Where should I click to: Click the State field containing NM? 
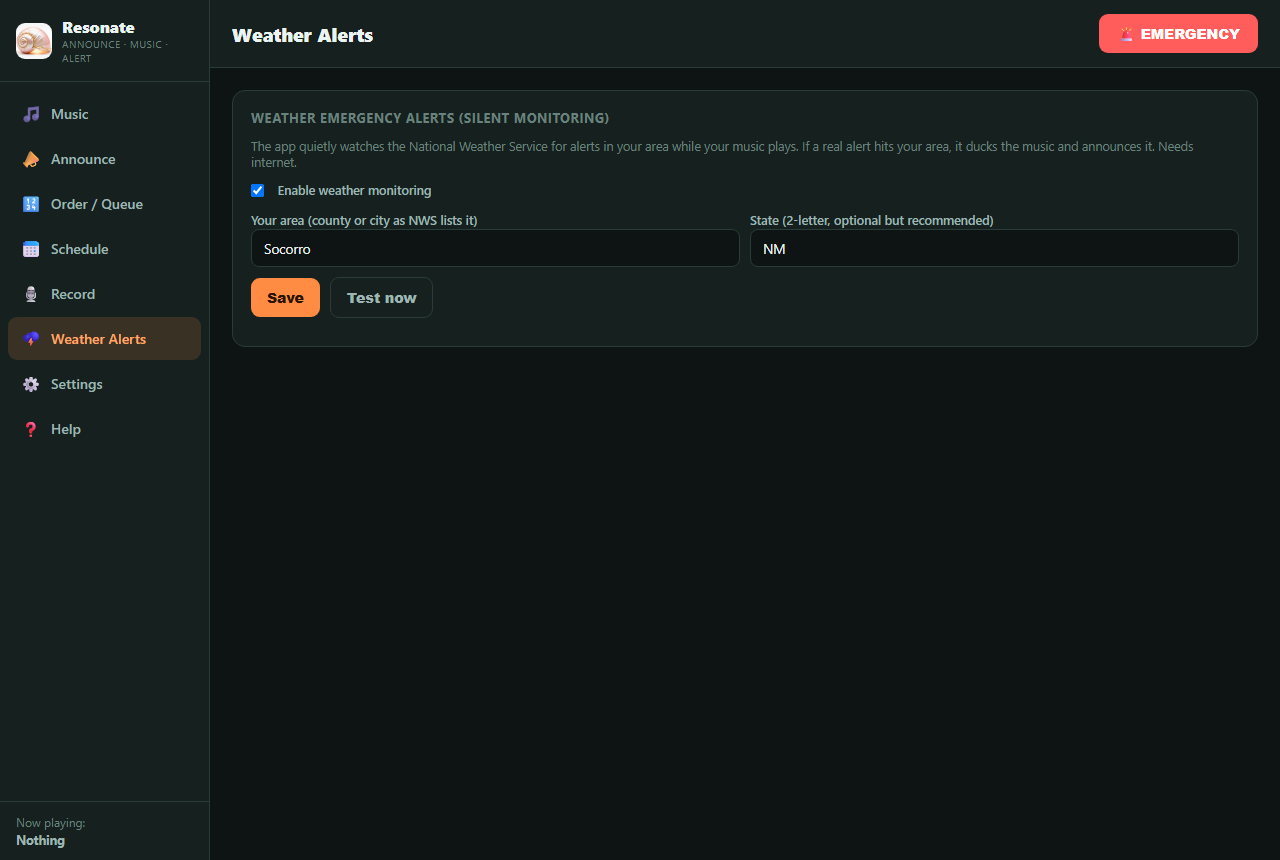click(x=994, y=249)
